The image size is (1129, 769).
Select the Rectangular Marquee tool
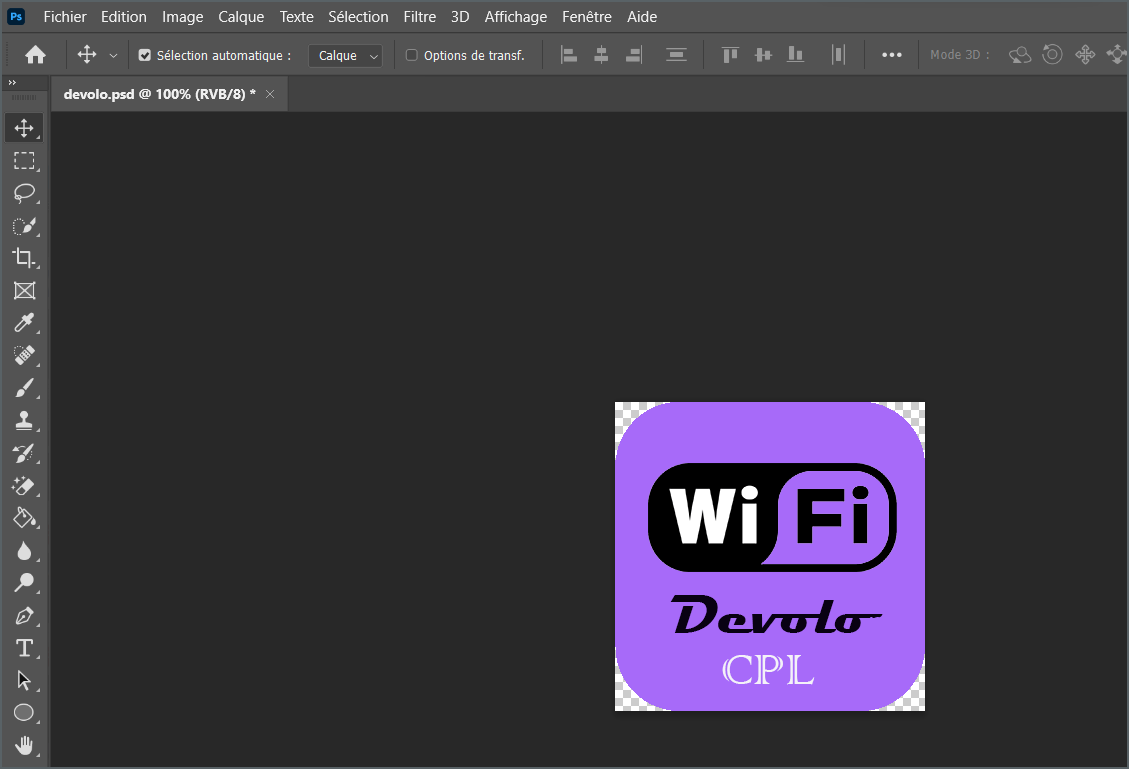click(x=24, y=161)
